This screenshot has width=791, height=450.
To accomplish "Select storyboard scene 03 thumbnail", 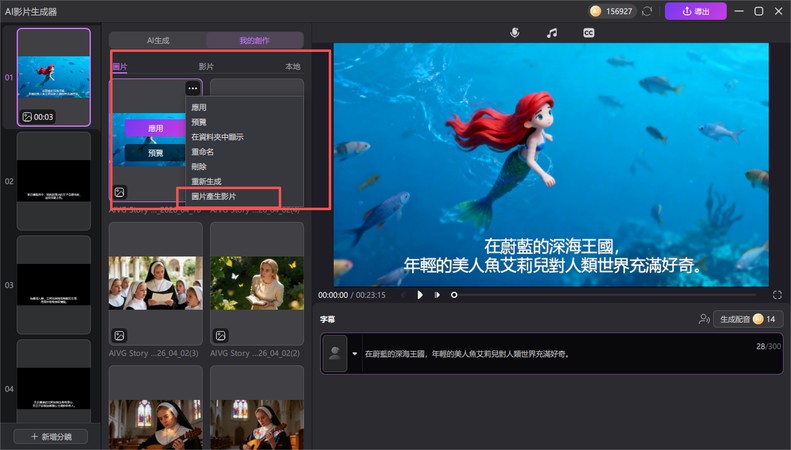I will click(x=54, y=285).
